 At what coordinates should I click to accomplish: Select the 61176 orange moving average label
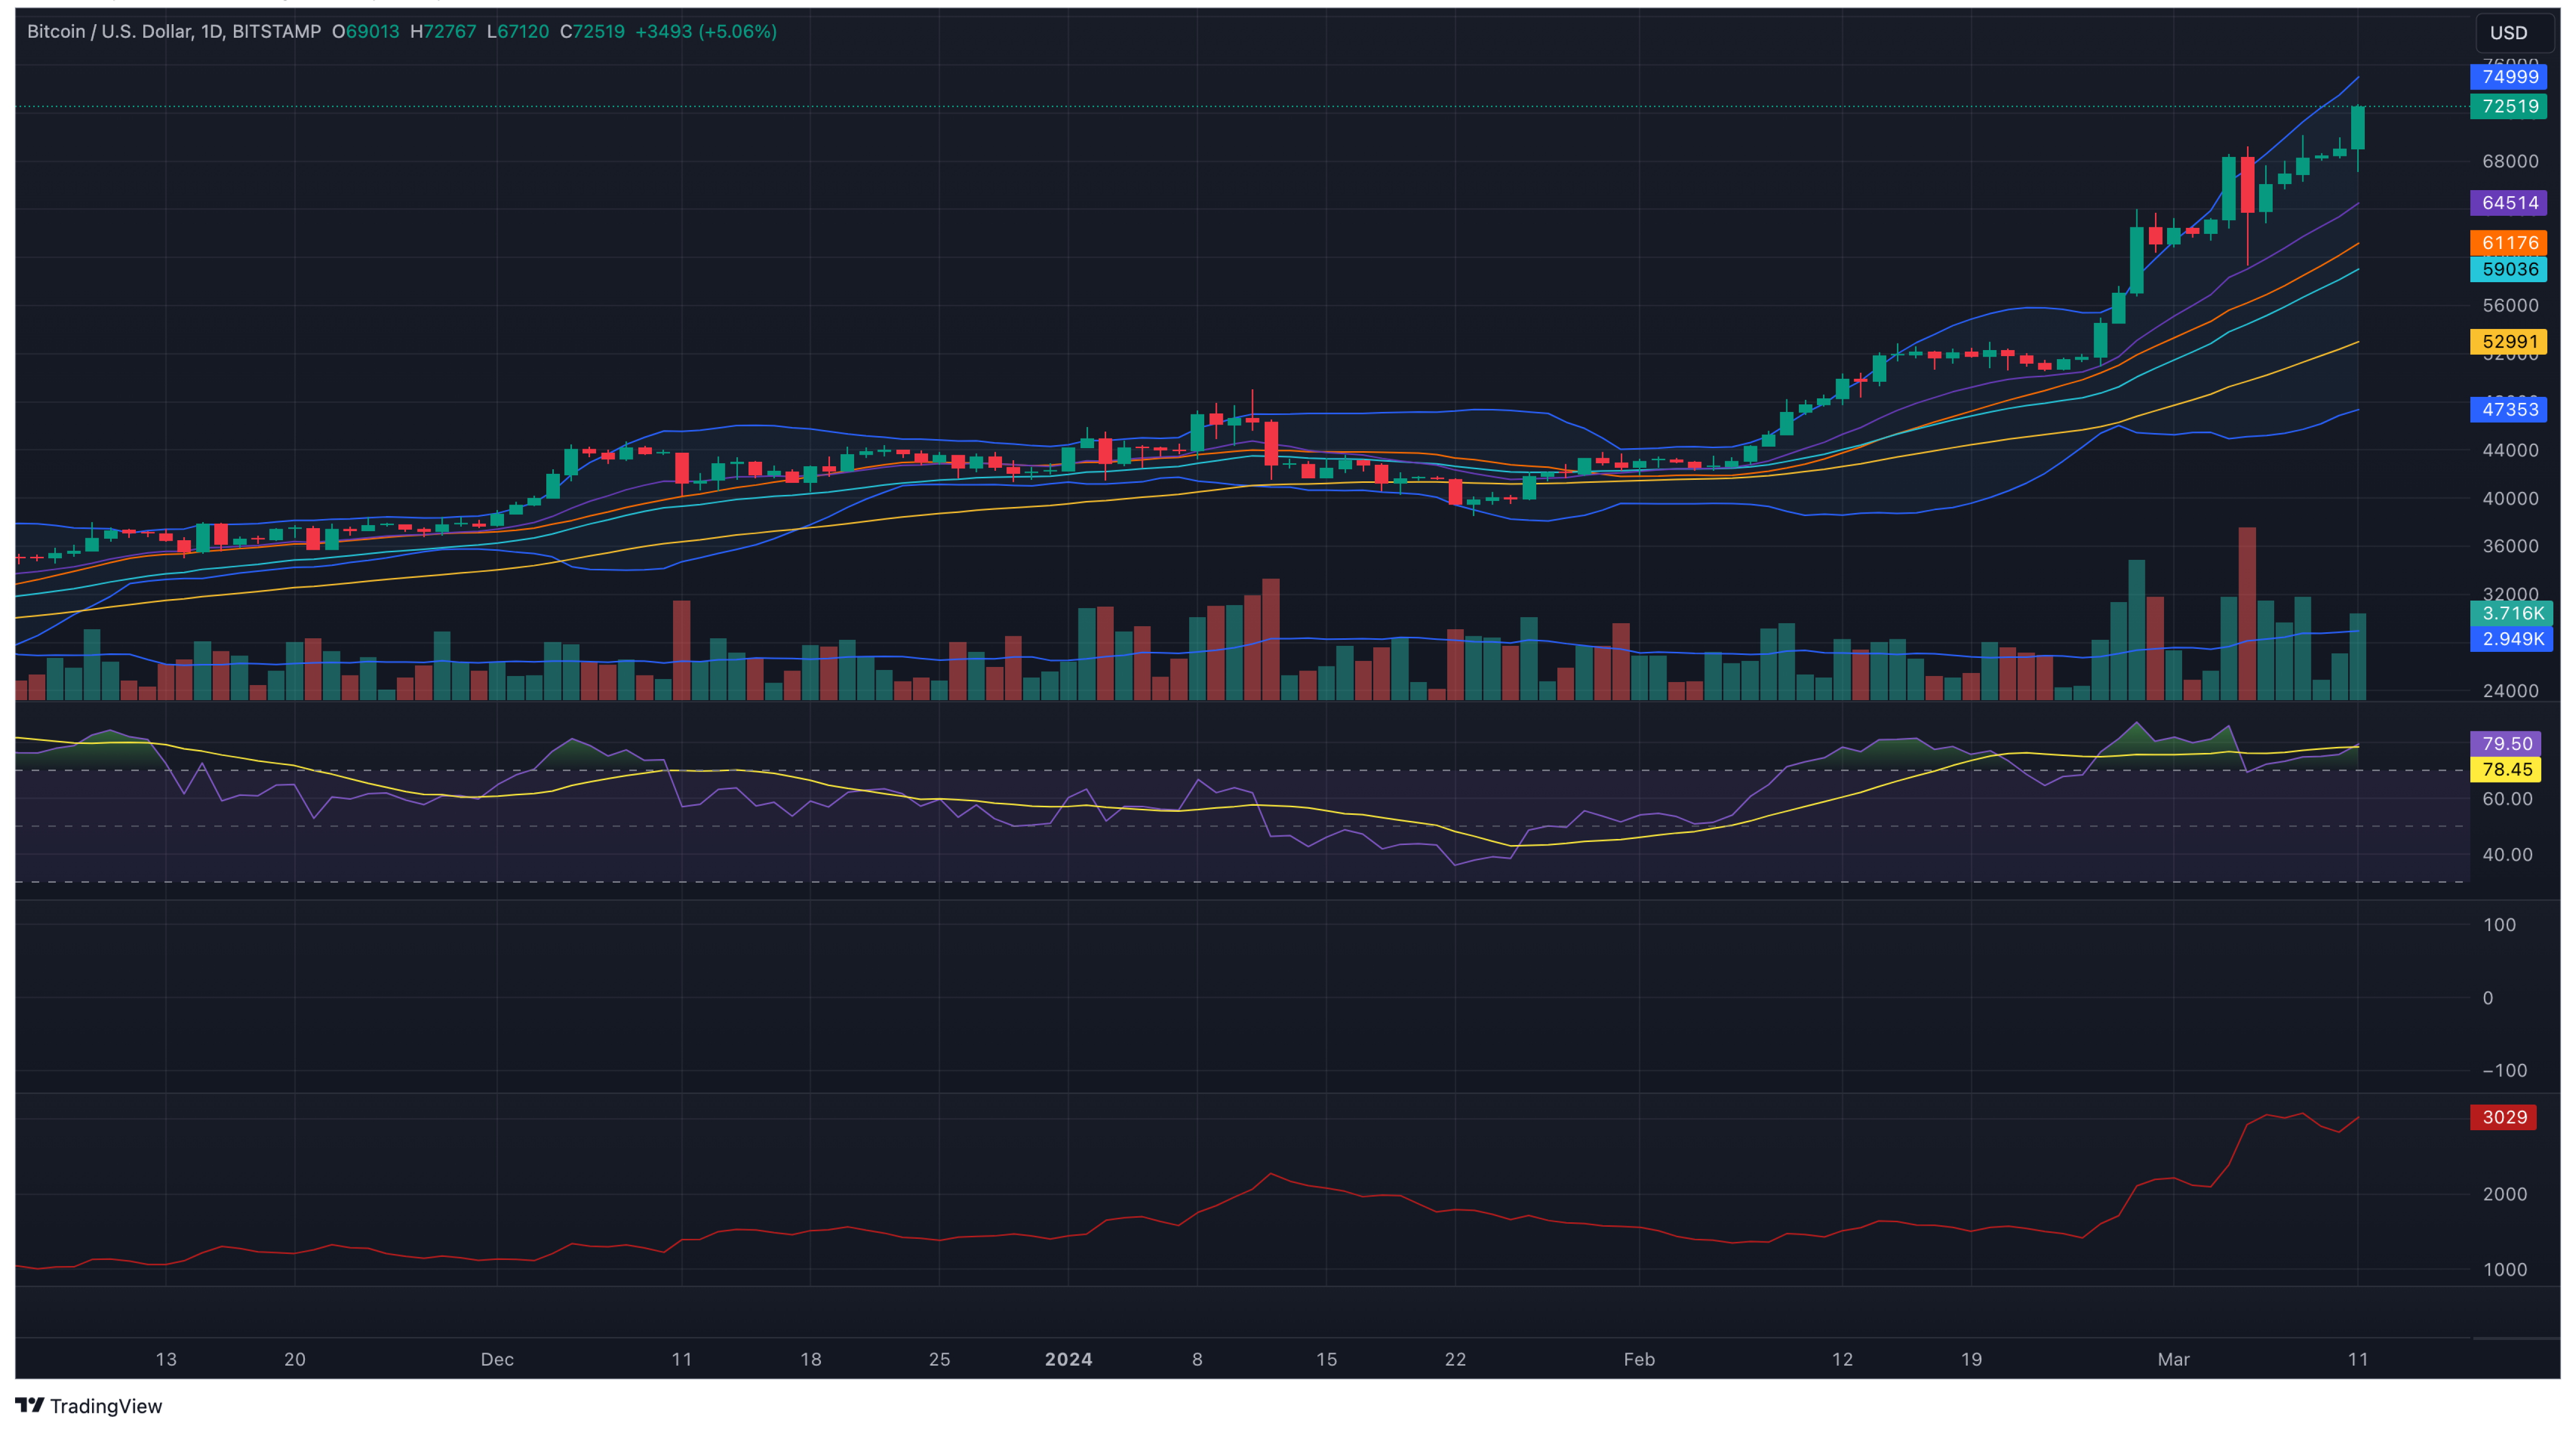[x=2509, y=243]
